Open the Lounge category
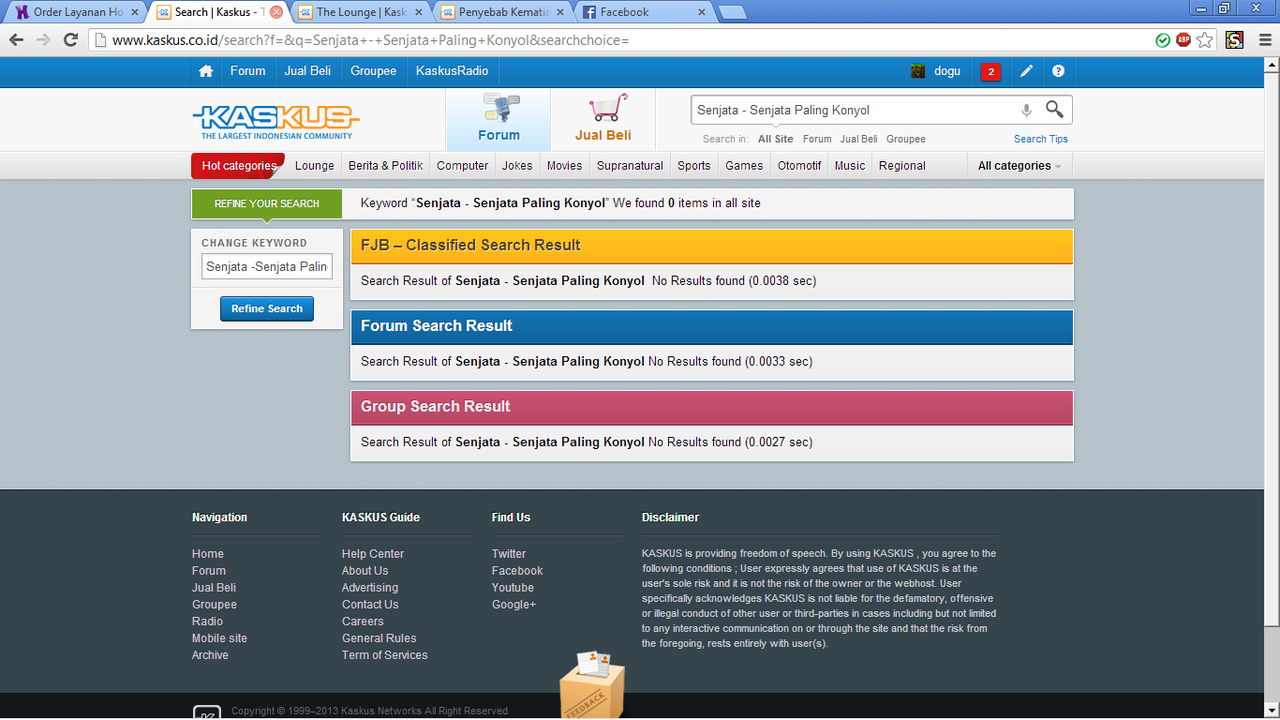The image size is (1280, 720). click(x=315, y=166)
